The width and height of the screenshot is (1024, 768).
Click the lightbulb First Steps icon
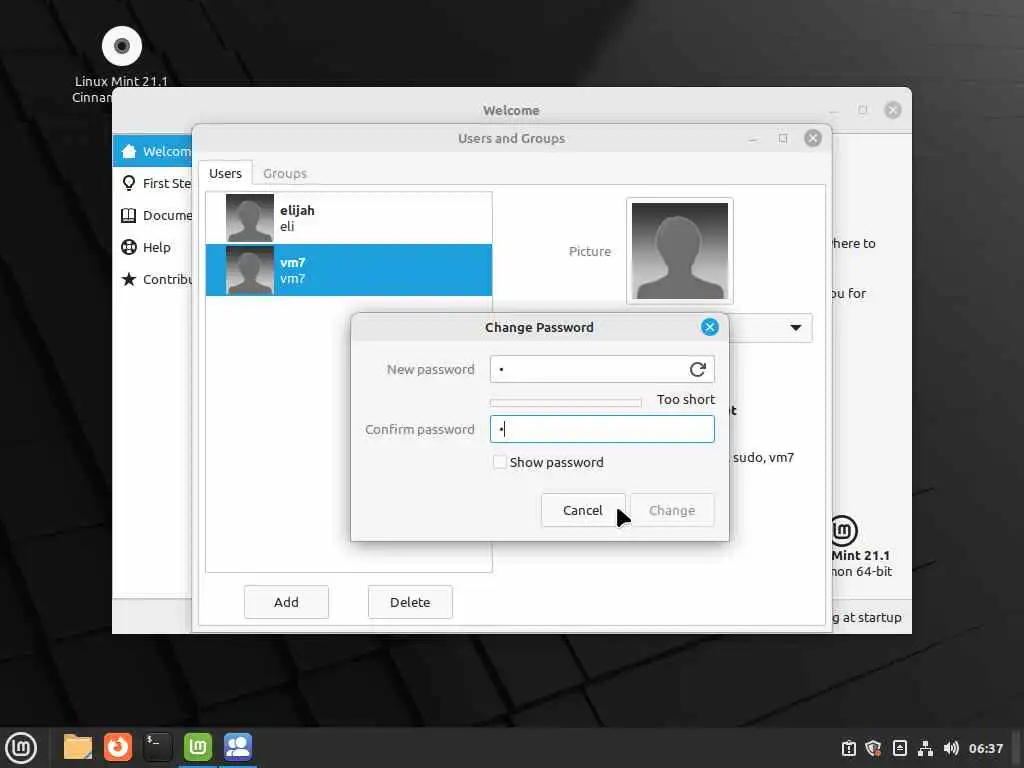point(129,184)
